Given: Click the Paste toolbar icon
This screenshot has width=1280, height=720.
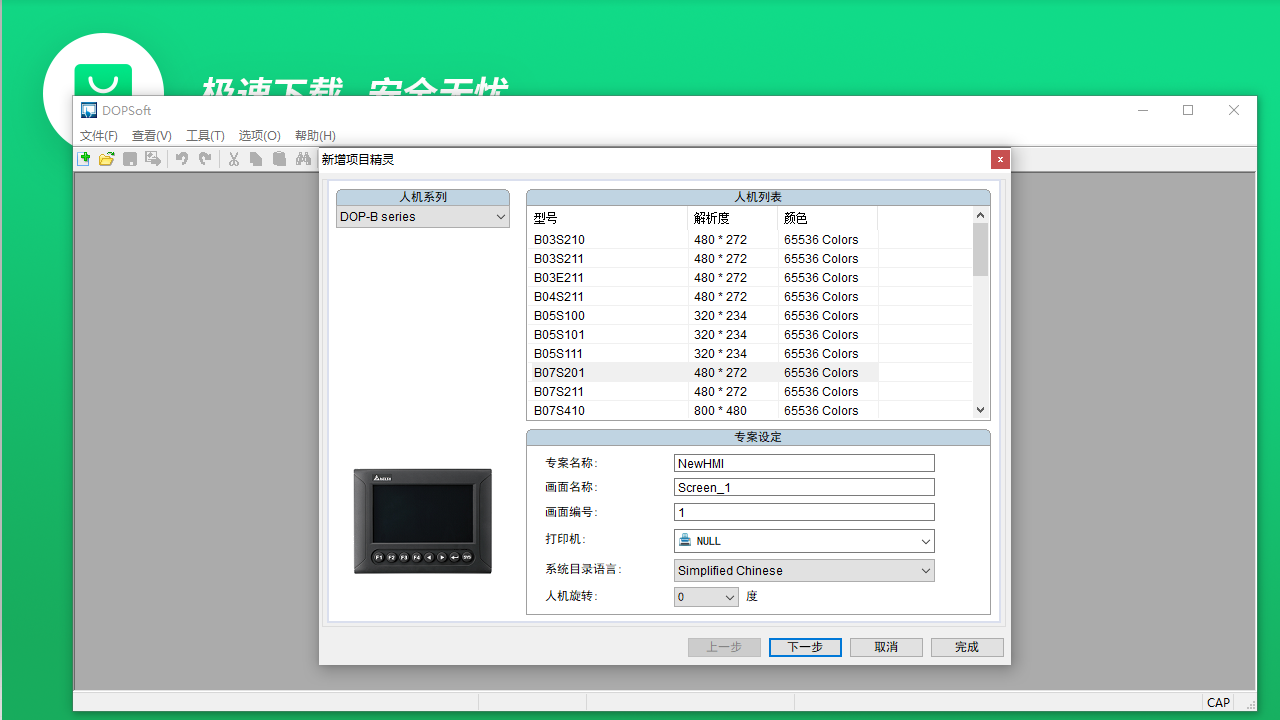Looking at the screenshot, I should pos(279,158).
